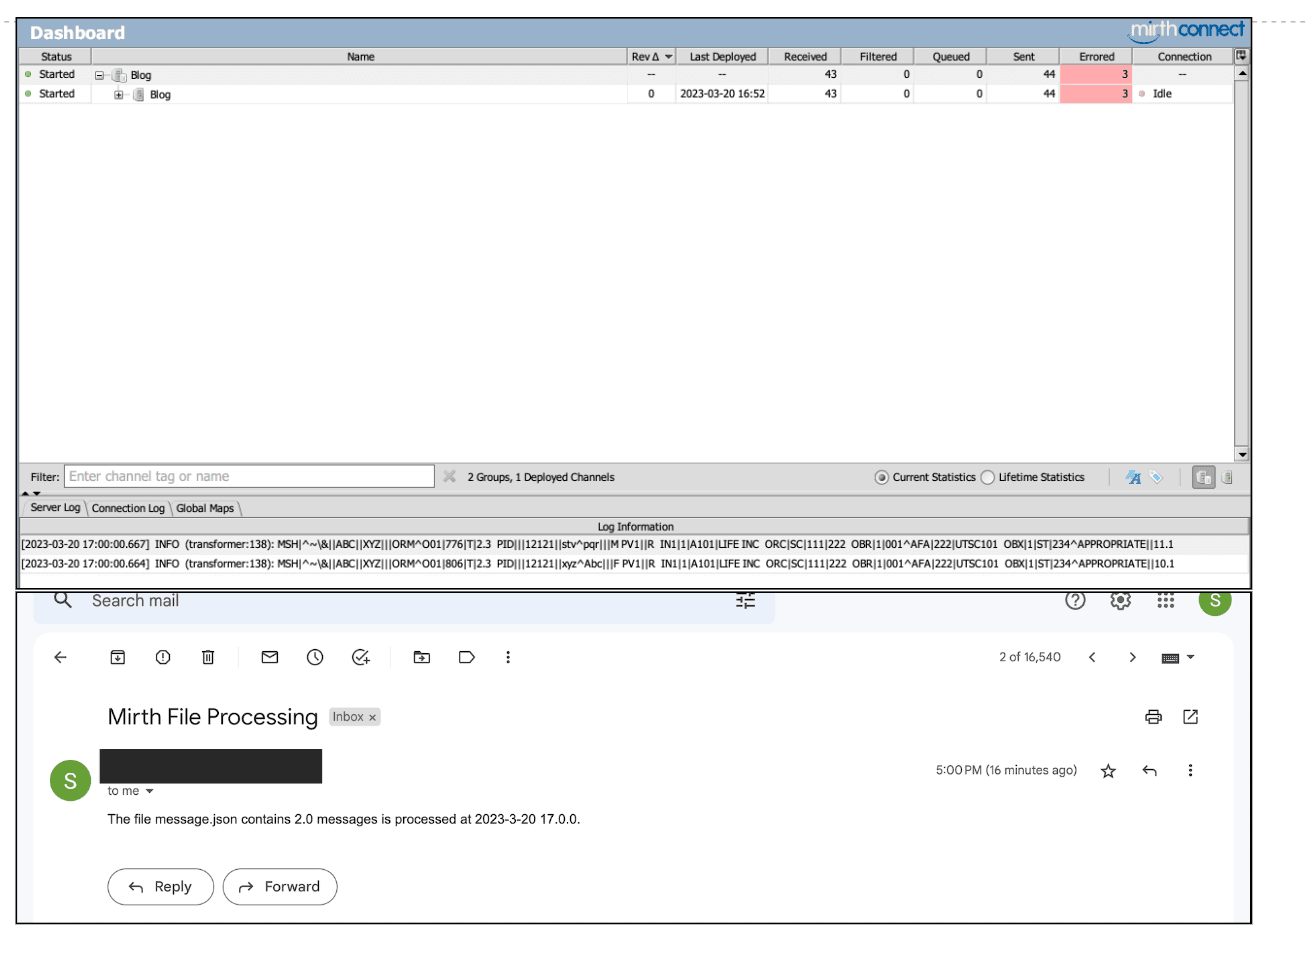Open the message More menu dots
The height and width of the screenshot is (980, 1308).
point(1190,771)
